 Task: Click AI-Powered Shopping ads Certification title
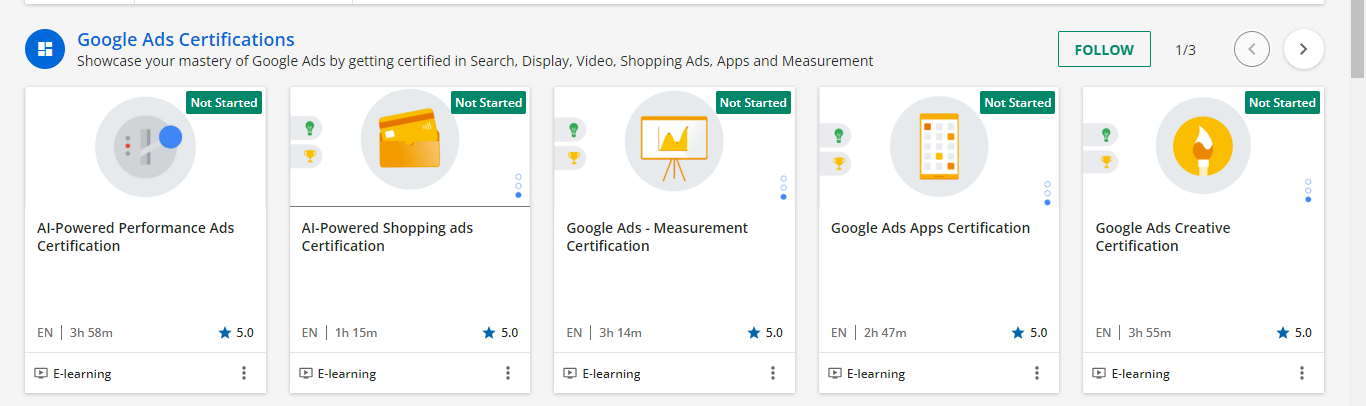(388, 237)
